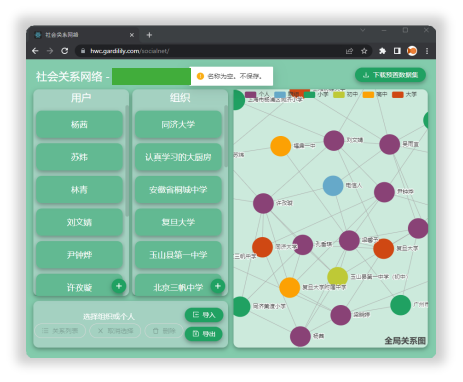The image size is (463, 382).
Task: Select user 苏炜 in the 用户 list
Action: click(x=79, y=157)
